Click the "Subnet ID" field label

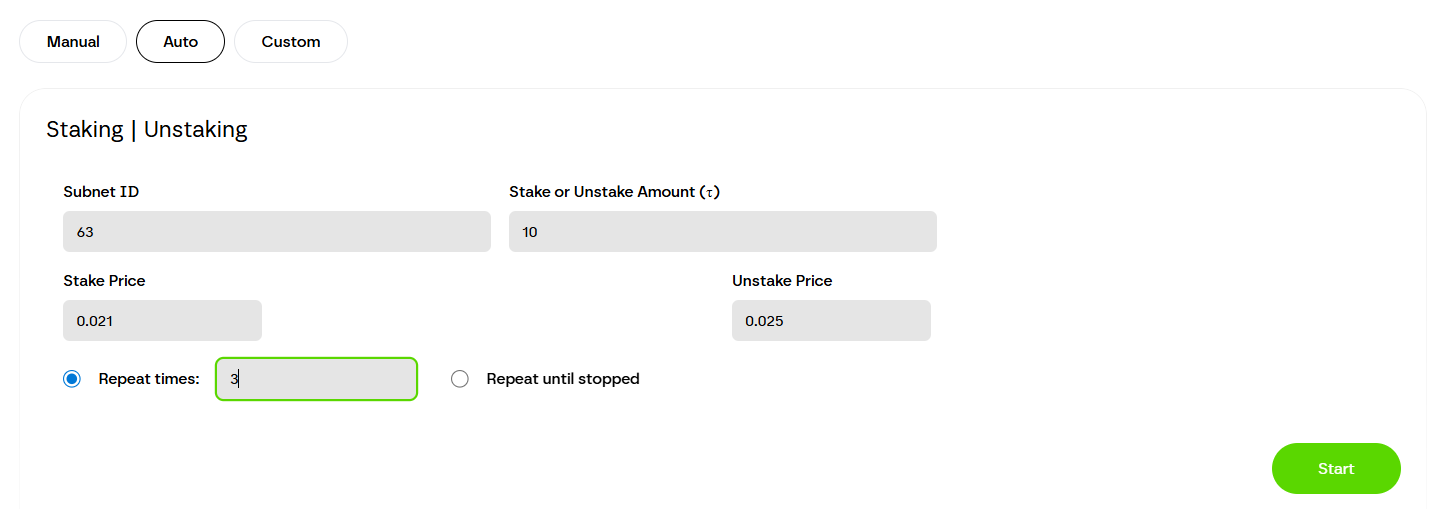click(x=101, y=191)
